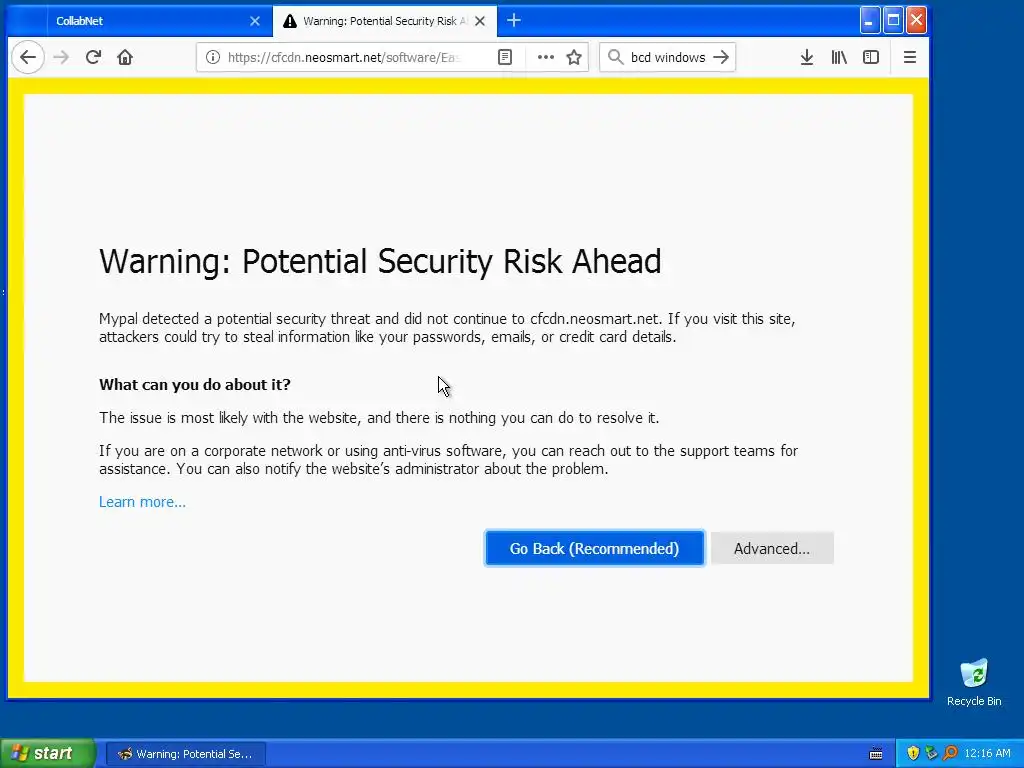Toggle reader view in address bar
This screenshot has width=1024, height=768.
(x=505, y=57)
